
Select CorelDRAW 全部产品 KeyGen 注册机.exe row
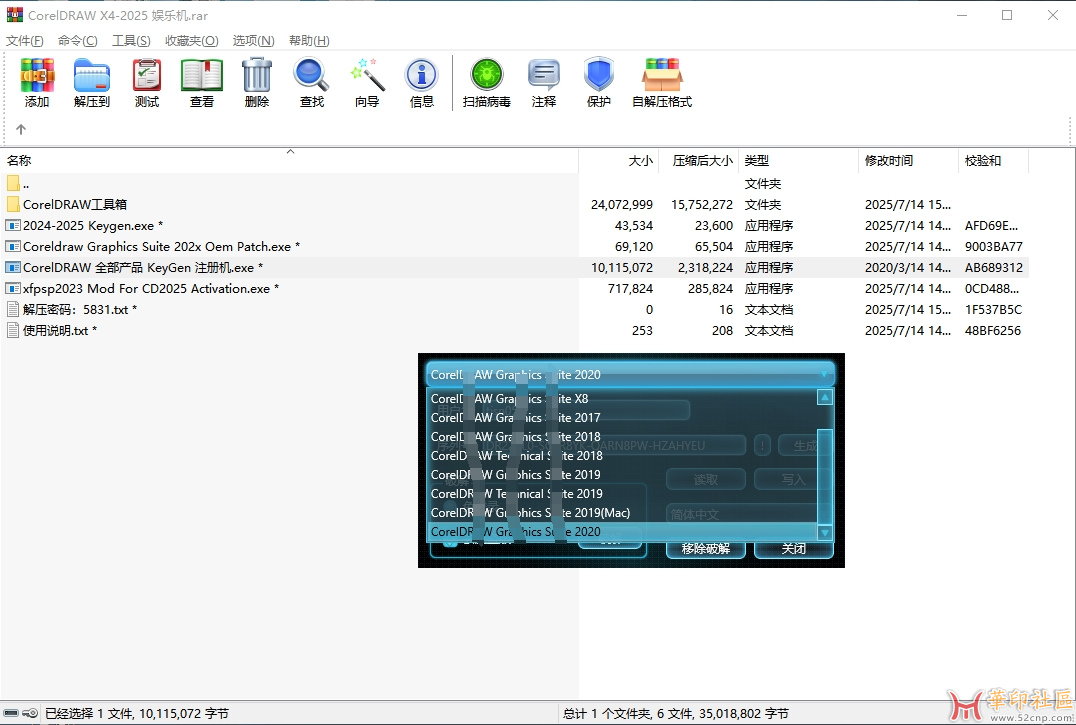515,268
